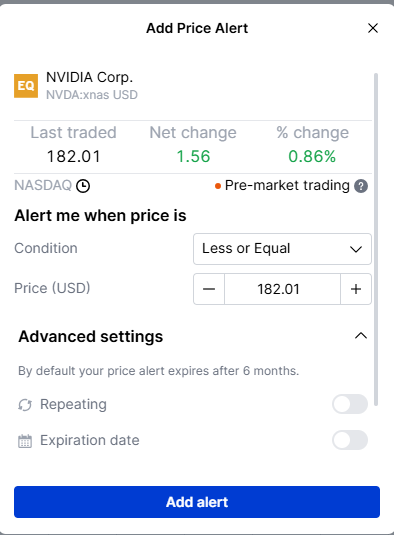
Task: Click the Add alert button
Action: pyautogui.click(x=197, y=502)
